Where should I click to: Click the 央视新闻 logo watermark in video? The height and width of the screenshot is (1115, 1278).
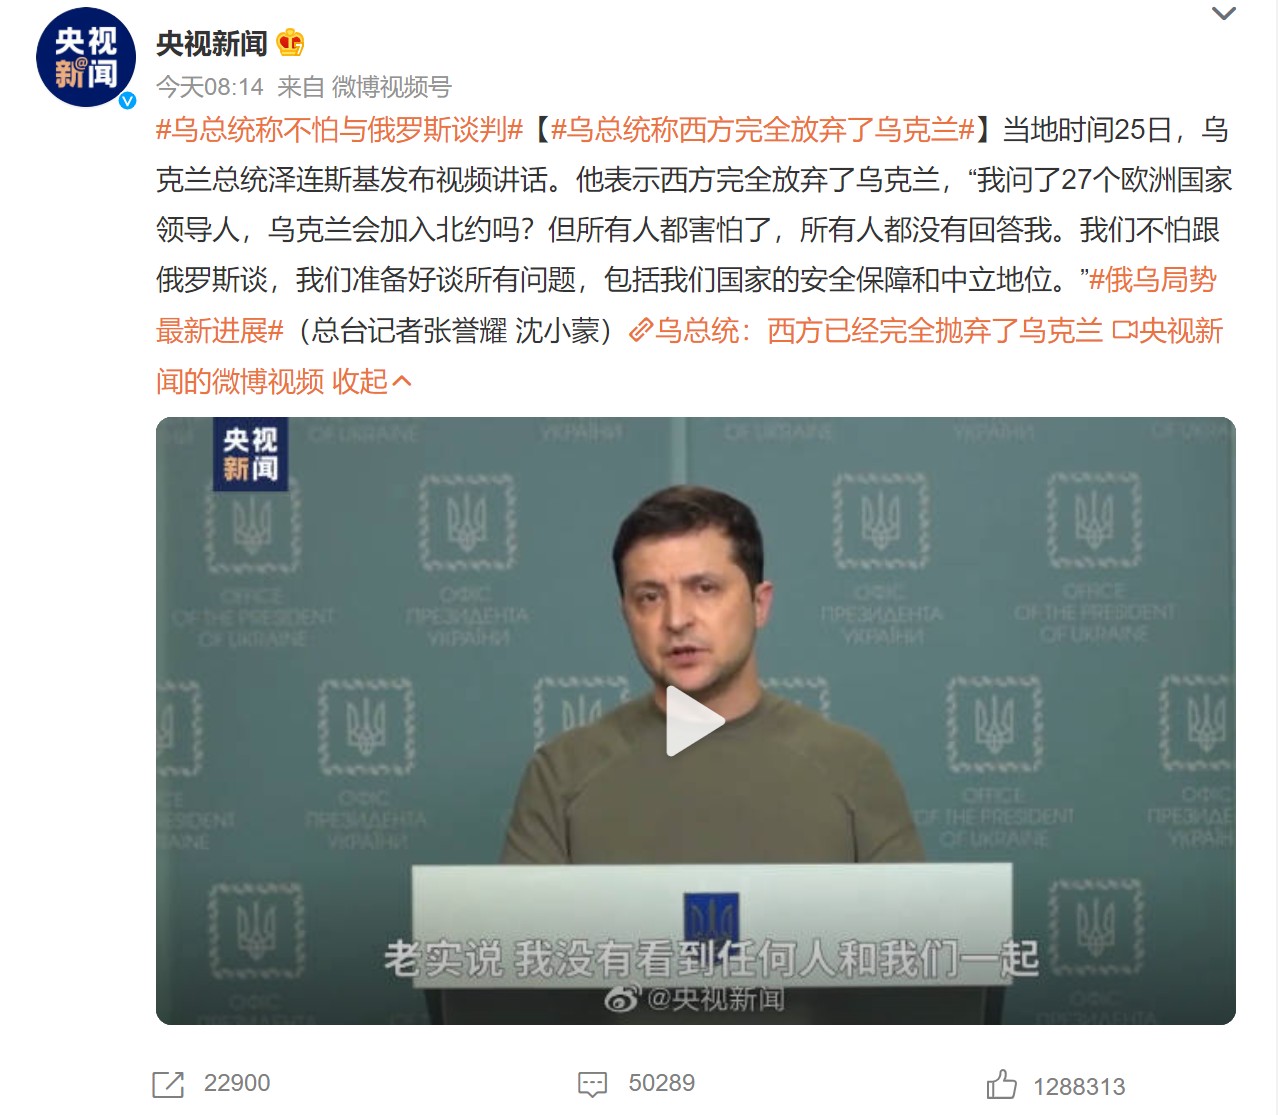pos(250,455)
